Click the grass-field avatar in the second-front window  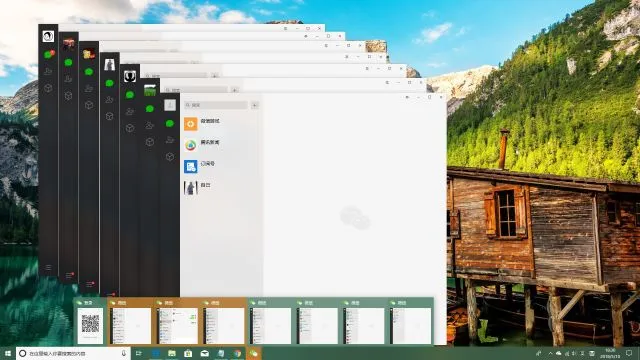coord(150,90)
